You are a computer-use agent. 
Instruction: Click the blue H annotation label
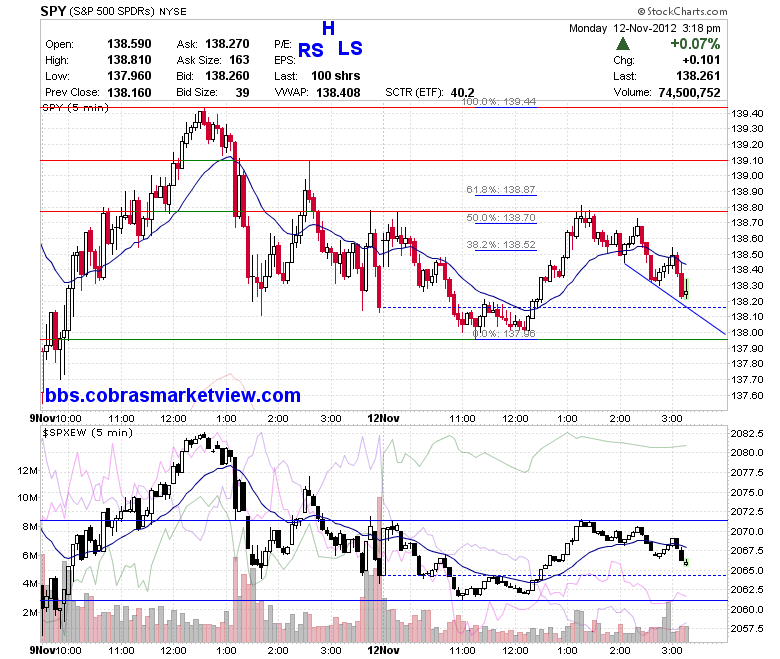[328, 28]
